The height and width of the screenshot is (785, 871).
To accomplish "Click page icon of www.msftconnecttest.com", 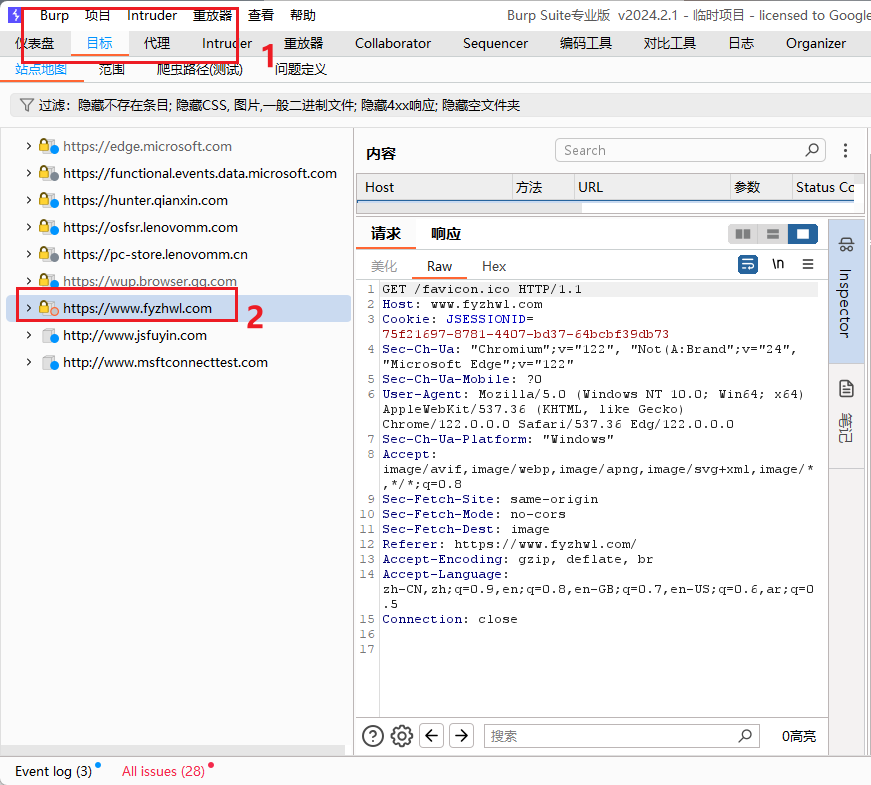I will [50, 363].
